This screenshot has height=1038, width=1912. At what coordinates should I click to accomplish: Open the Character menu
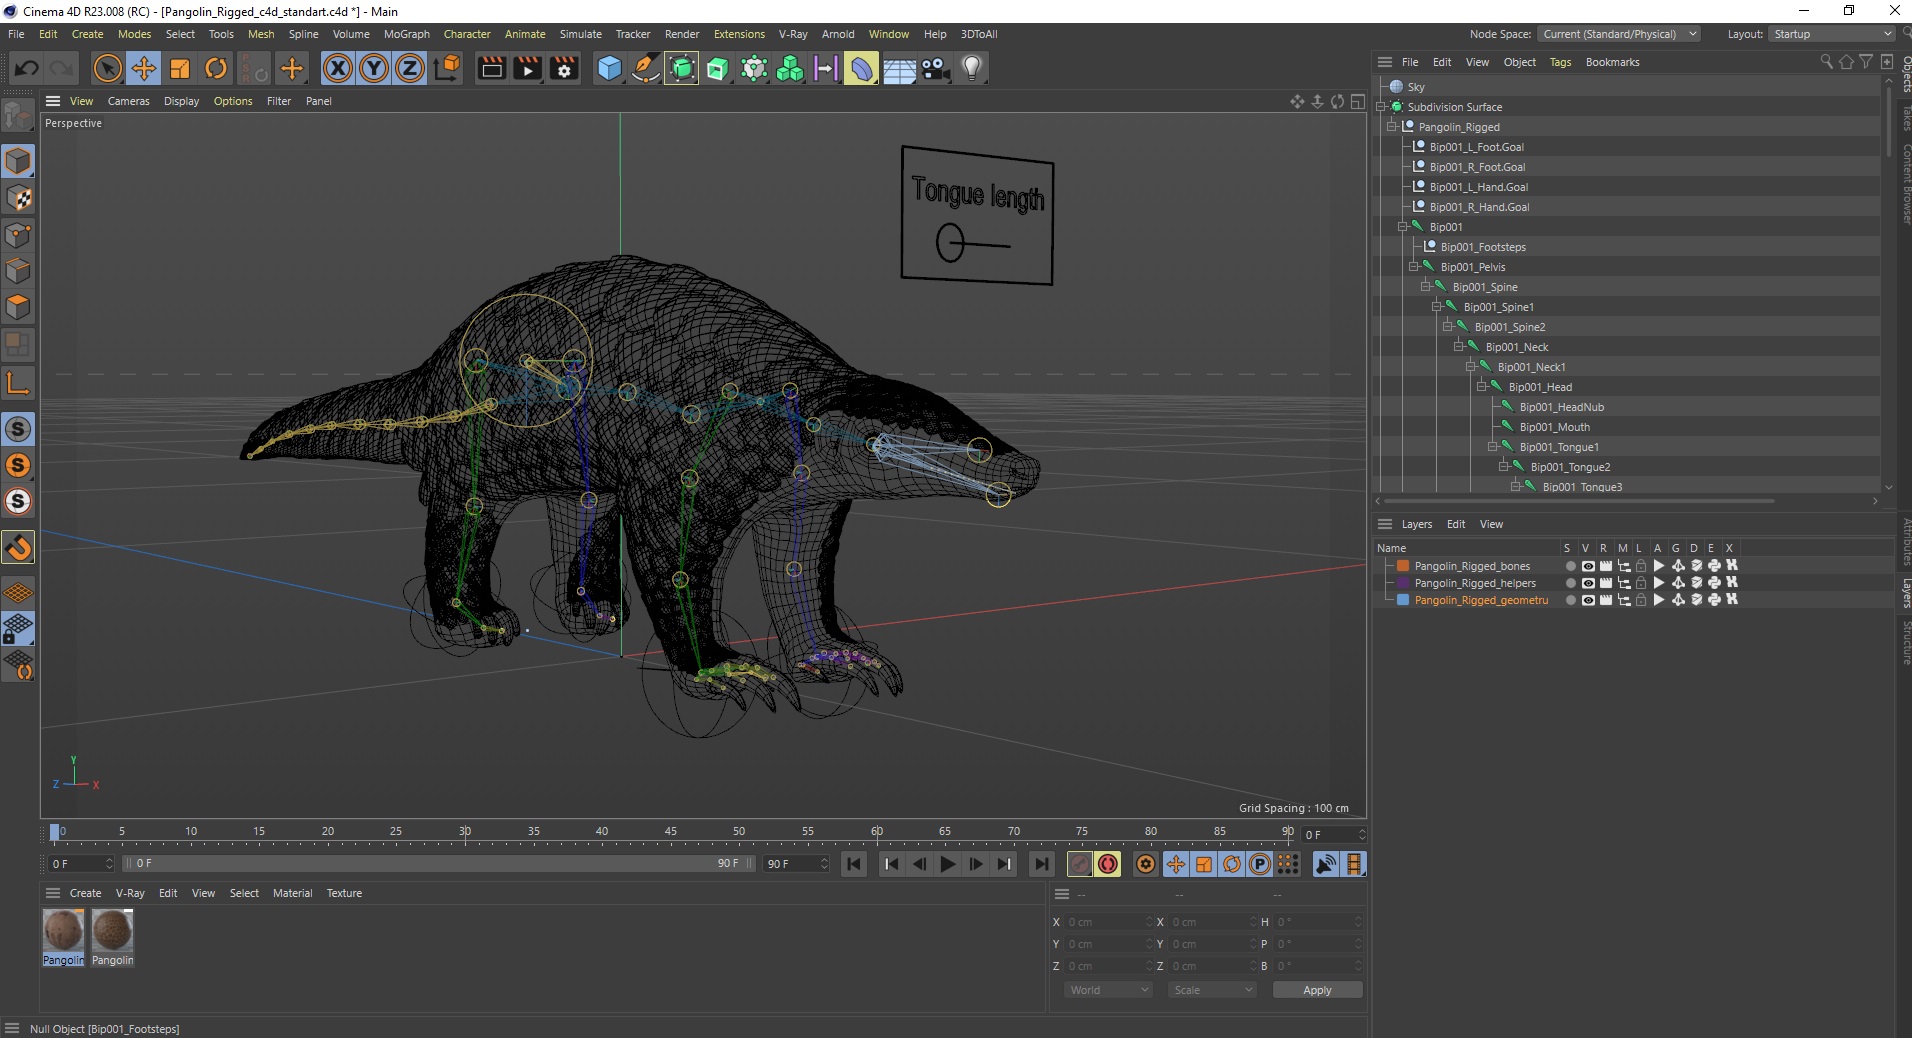click(467, 34)
